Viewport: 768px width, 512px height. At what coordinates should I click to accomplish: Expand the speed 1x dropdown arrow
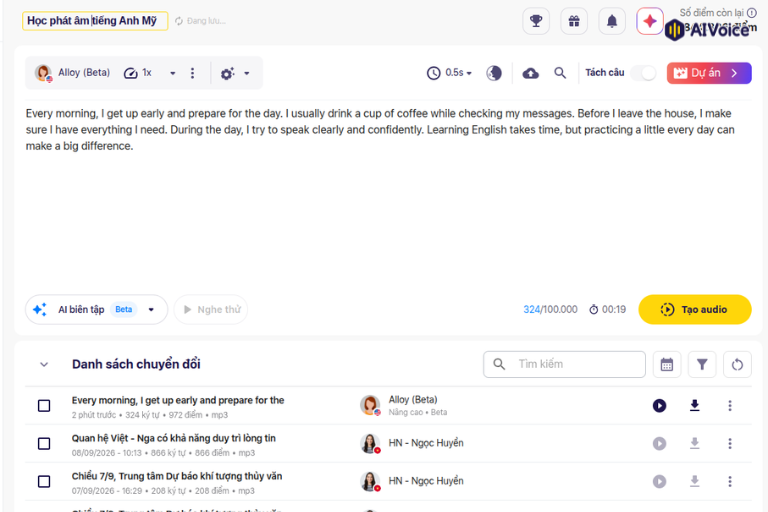click(172, 73)
